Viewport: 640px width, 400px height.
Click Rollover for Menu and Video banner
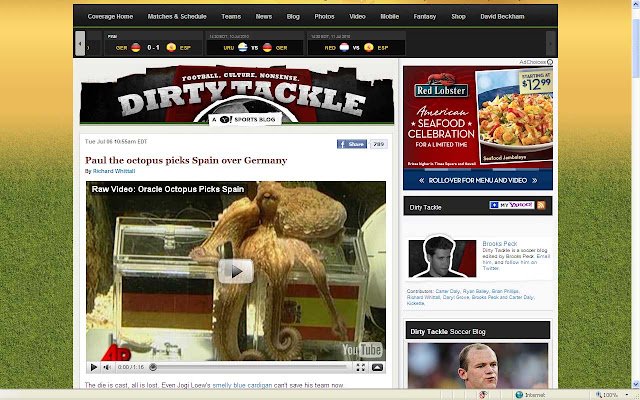coord(478,180)
